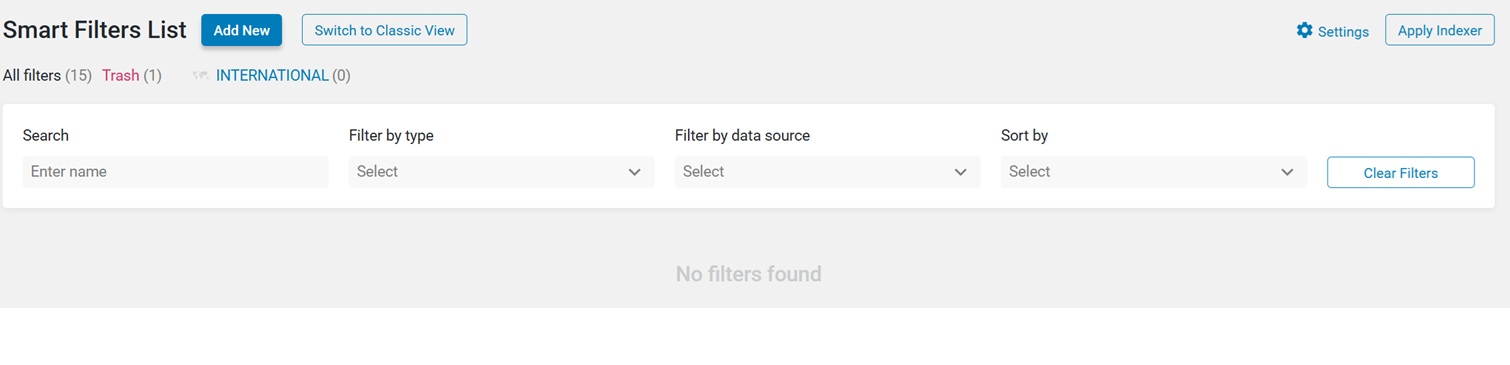1510x365 pixels.
Task: Click the chevron arrow in Filter by data source
Action: tap(960, 172)
